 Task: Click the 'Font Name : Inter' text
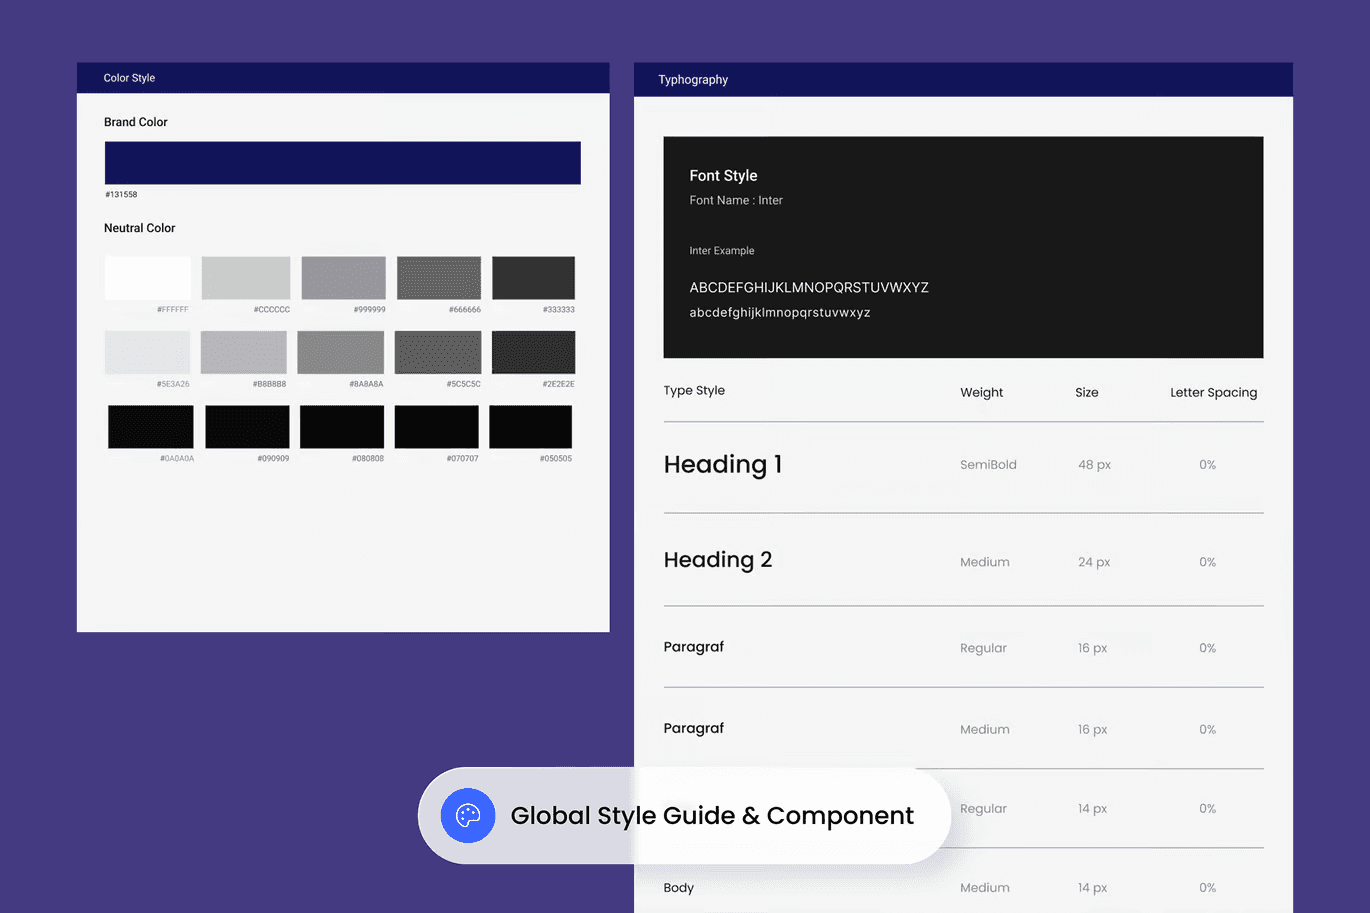click(x=736, y=201)
